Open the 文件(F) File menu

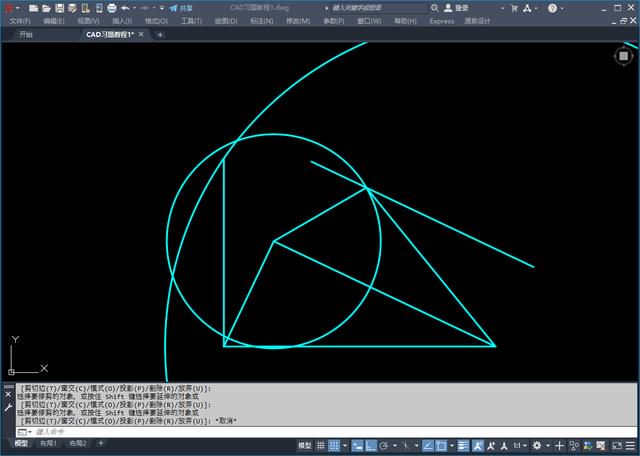[20, 21]
